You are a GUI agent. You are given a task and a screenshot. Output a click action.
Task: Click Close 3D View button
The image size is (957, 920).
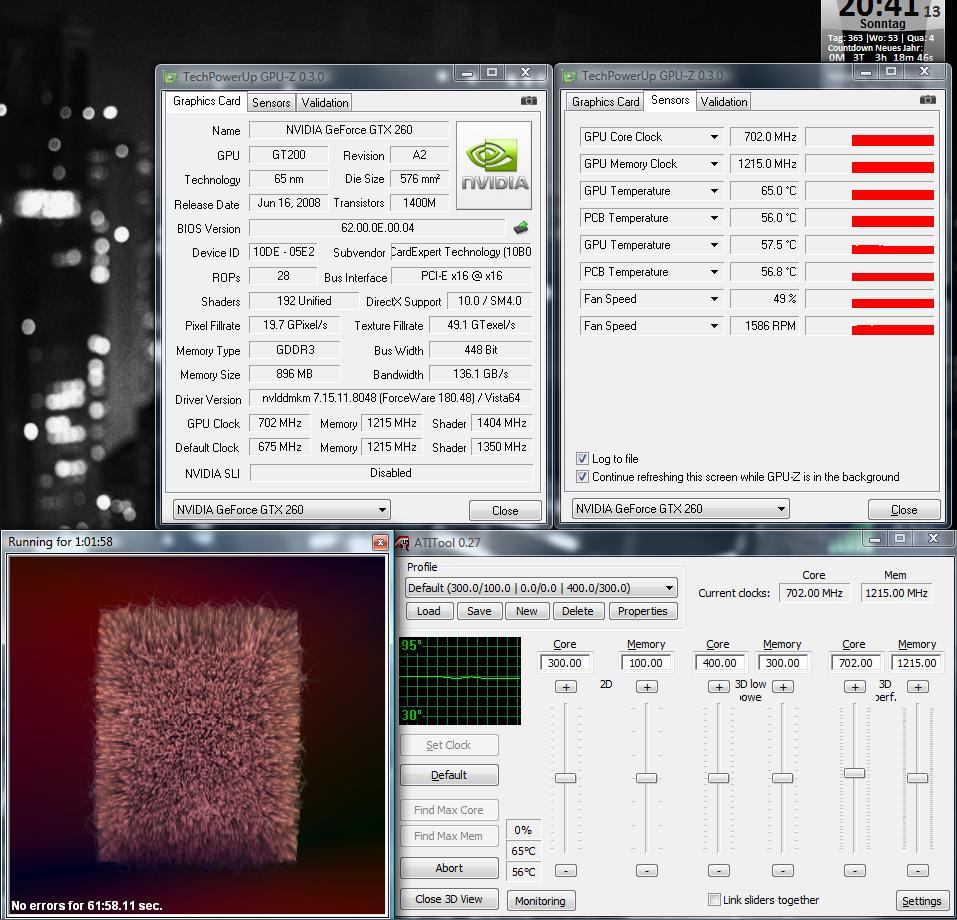pos(449,899)
